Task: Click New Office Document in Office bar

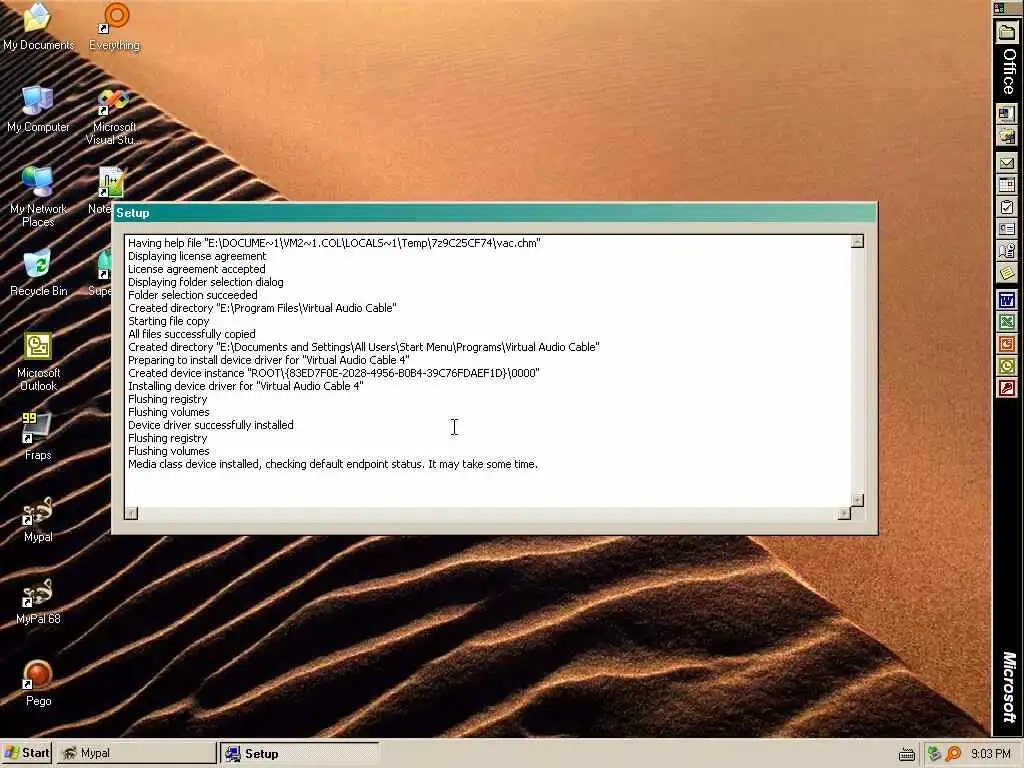Action: (x=1006, y=114)
